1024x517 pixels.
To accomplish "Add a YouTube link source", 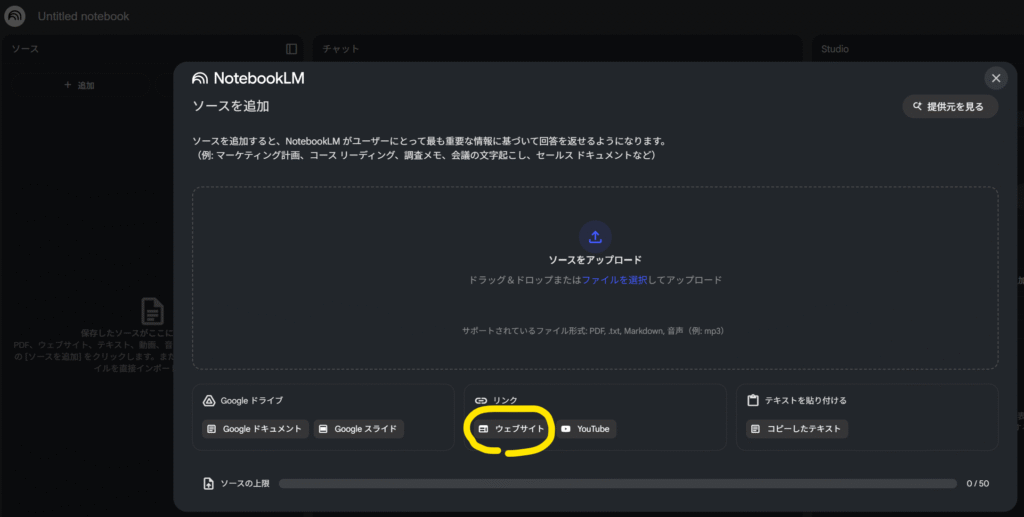I will click(x=586, y=429).
